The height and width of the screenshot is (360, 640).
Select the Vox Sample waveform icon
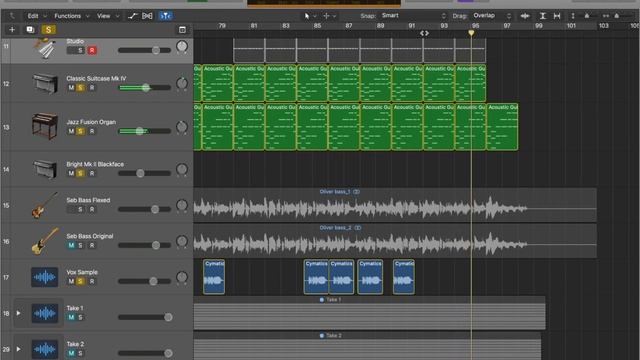[45, 277]
